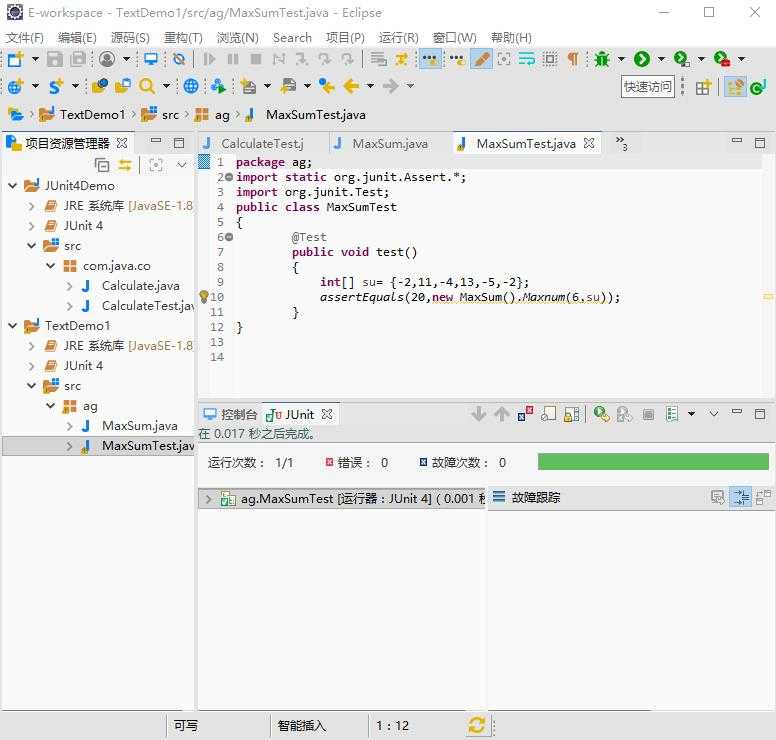This screenshot has width=776, height=740.
Task: Open the 文件(F) menu
Action: pos(24,38)
